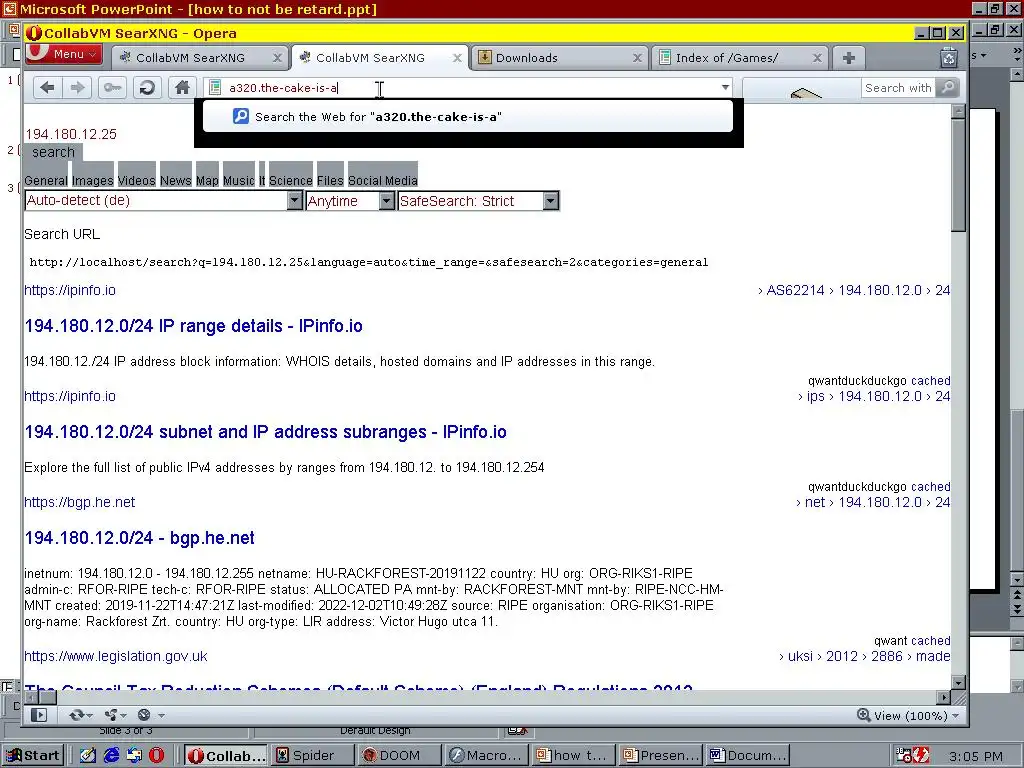Switch to Presen... taskbar button
1024x768 pixels.
[x=659, y=756]
